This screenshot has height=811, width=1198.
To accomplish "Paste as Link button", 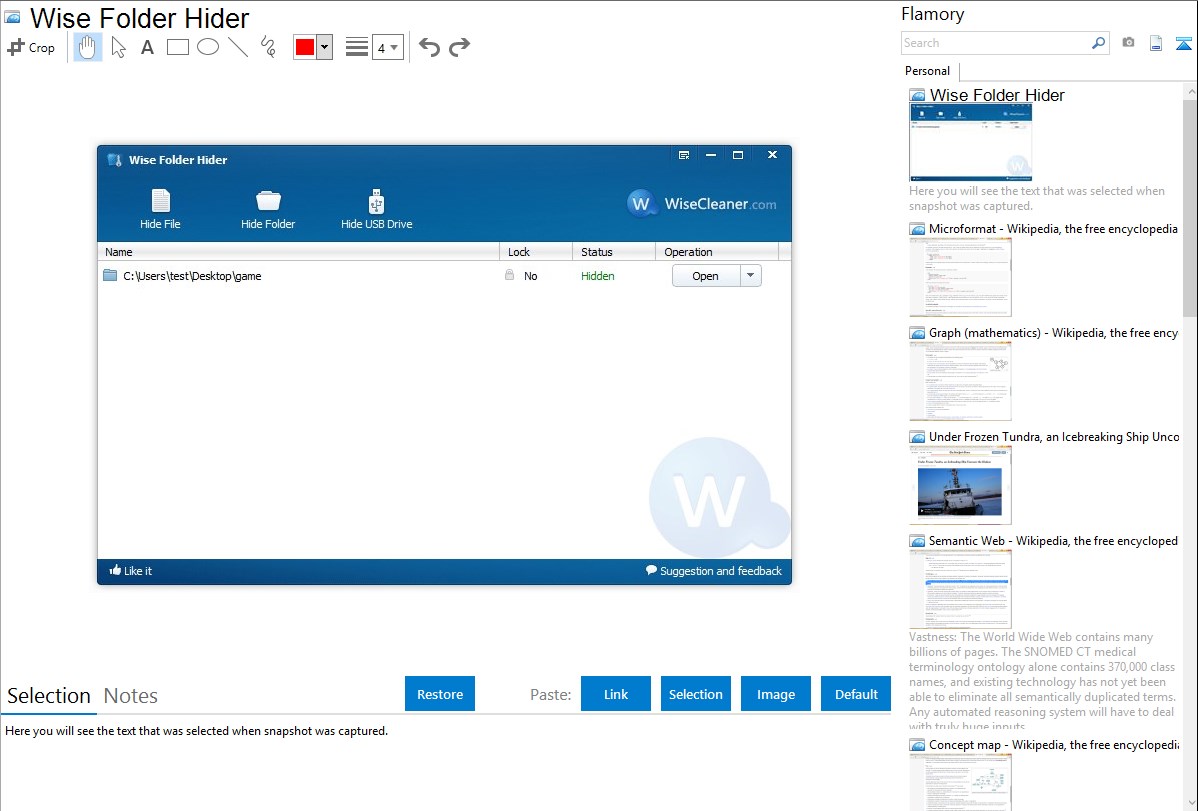I will coord(616,694).
